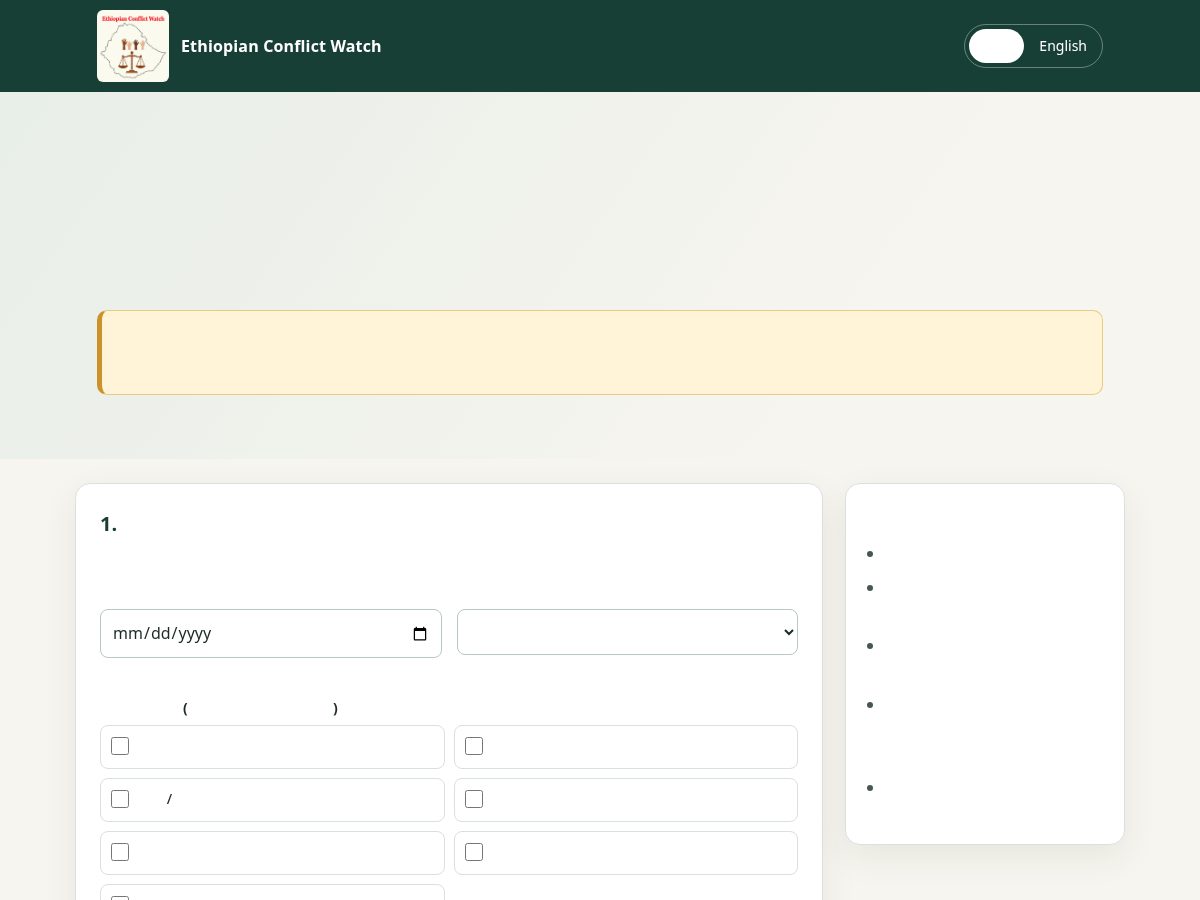Expand the empty dropdown beside the date field
1200x900 pixels.
tap(627, 632)
